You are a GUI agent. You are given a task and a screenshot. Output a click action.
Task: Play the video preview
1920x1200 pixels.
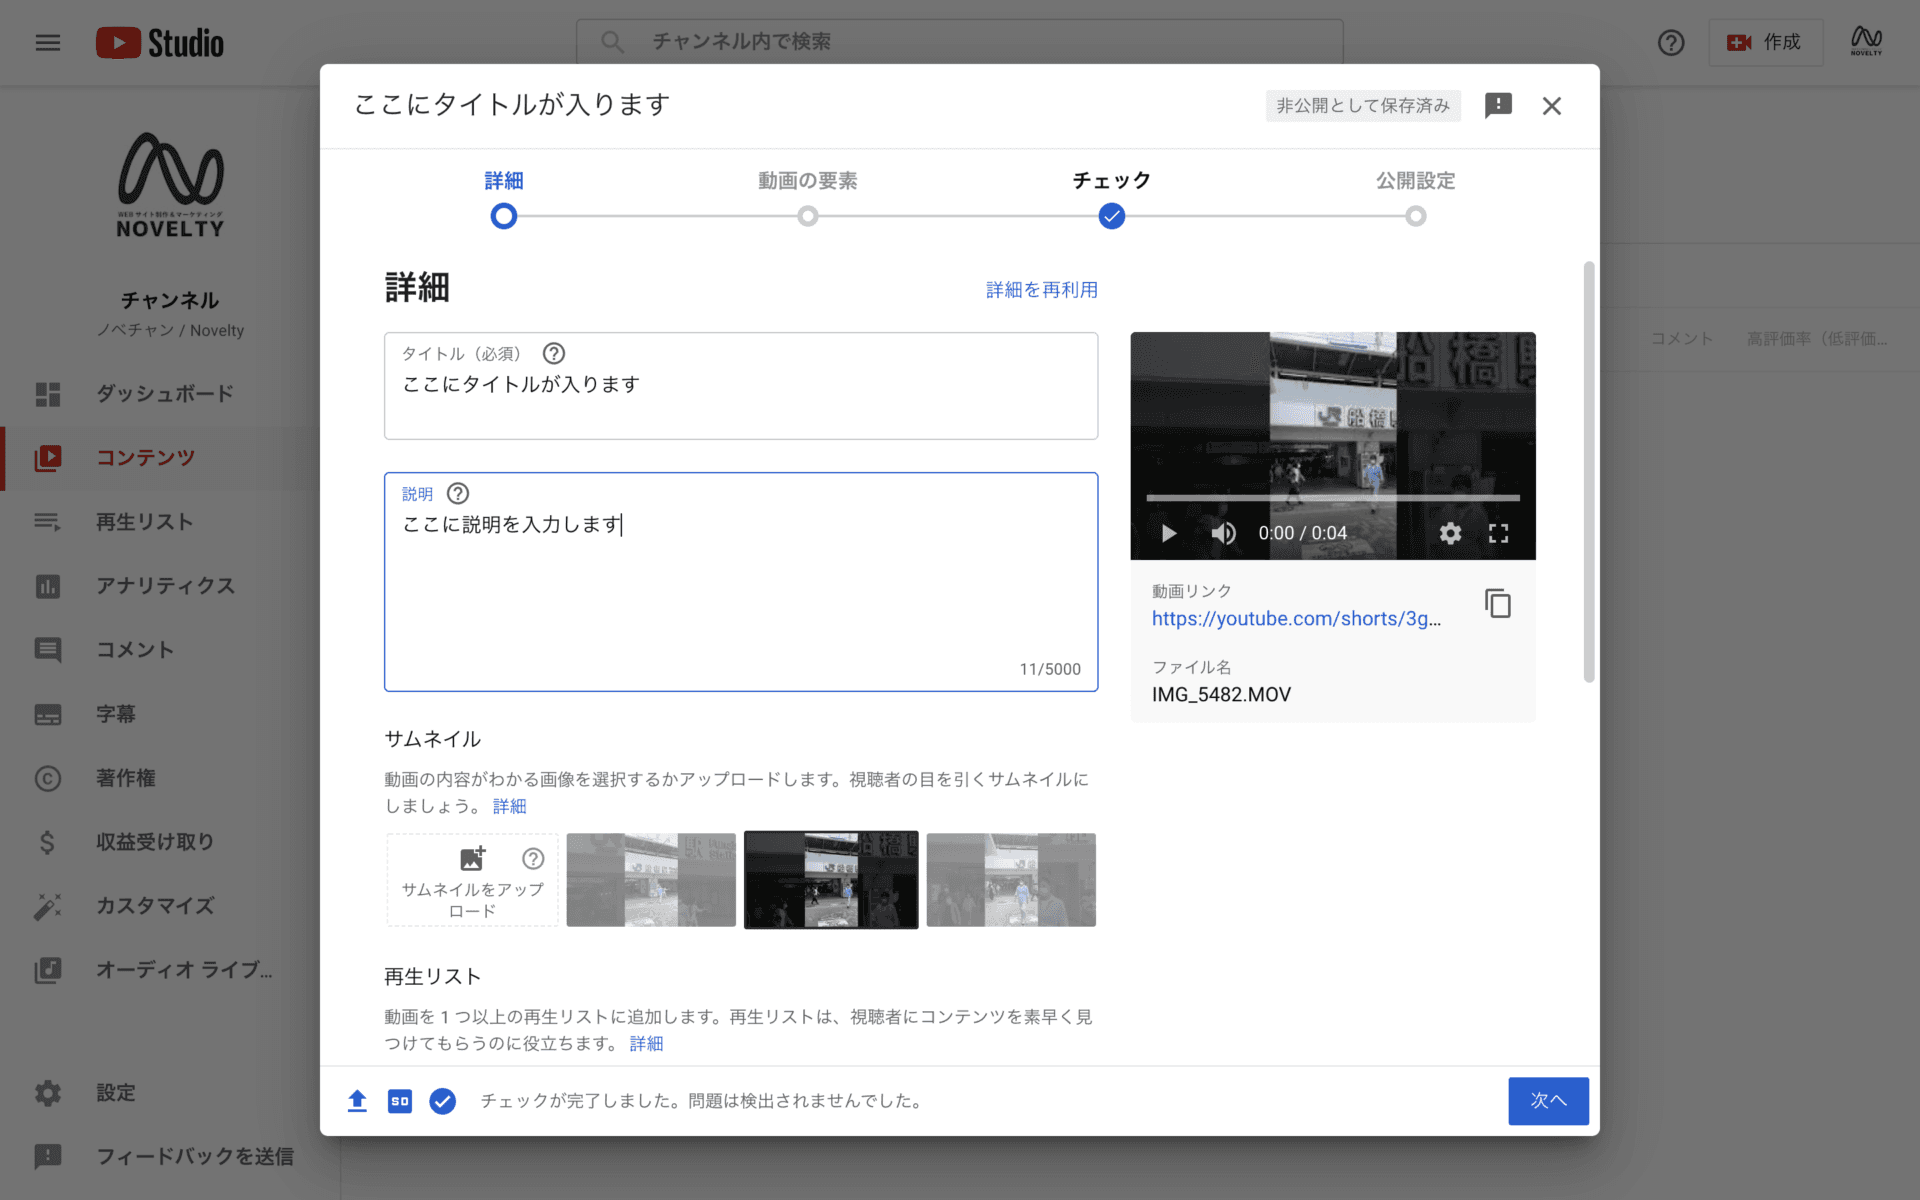pyautogui.click(x=1168, y=533)
